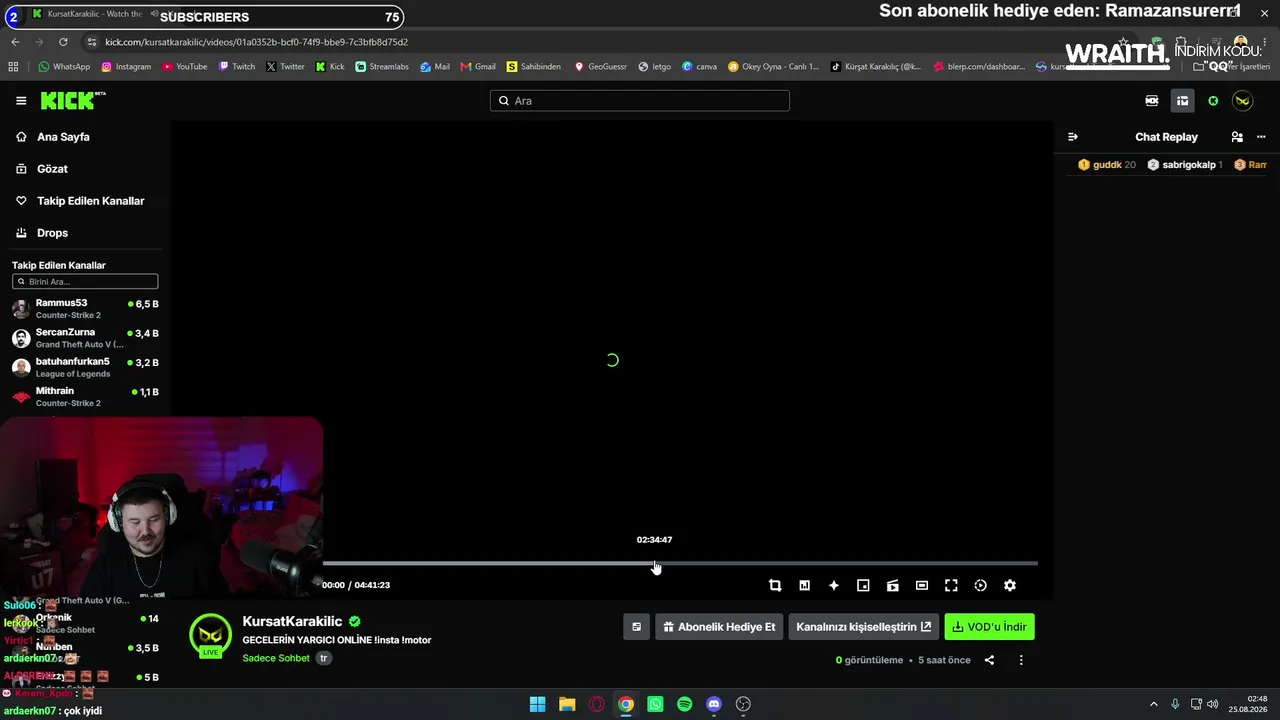The image size is (1280, 720).
Task: Open Kanalınızı kişiselleştirin link
Action: [864, 627]
